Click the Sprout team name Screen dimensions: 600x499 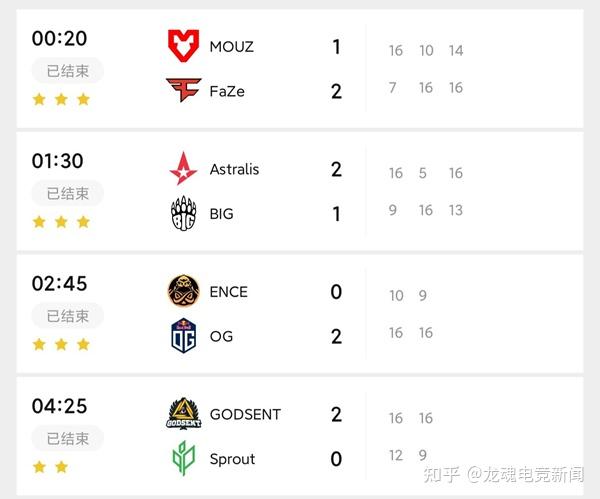[232, 459]
